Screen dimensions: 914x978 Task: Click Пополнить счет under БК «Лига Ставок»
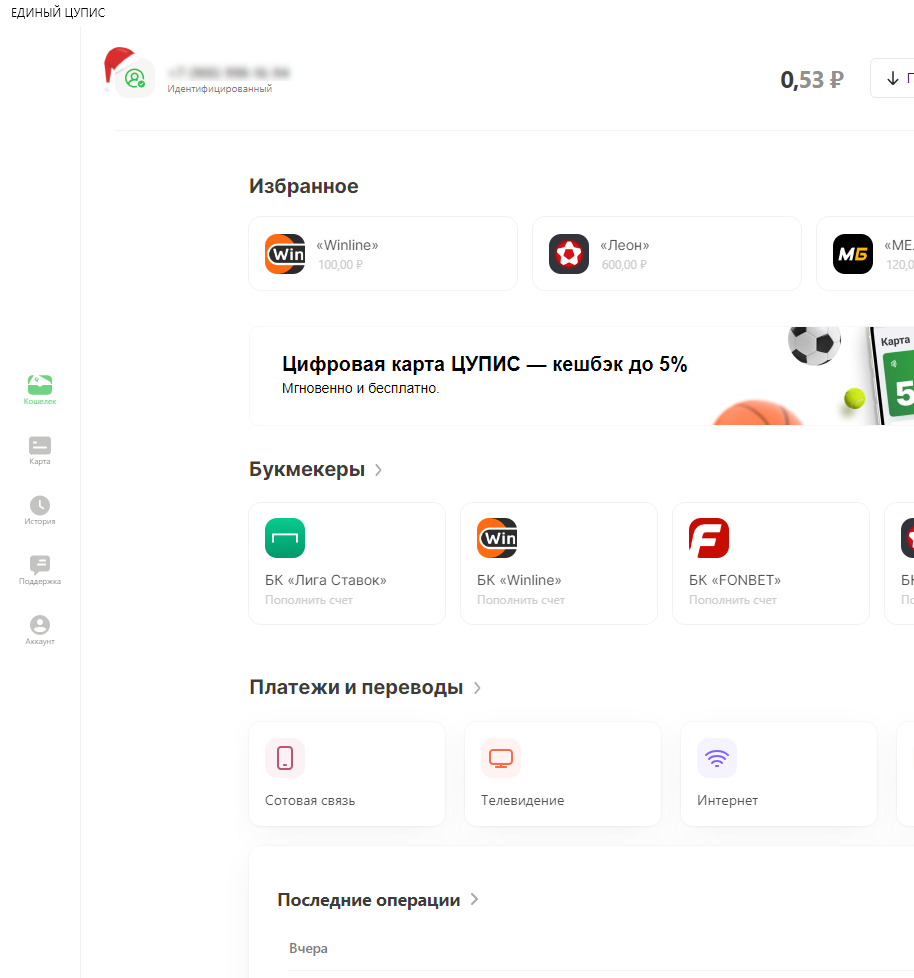309,600
